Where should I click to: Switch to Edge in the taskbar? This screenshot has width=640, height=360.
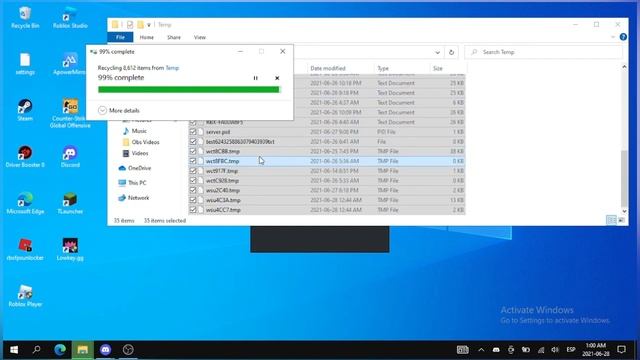click(60, 350)
